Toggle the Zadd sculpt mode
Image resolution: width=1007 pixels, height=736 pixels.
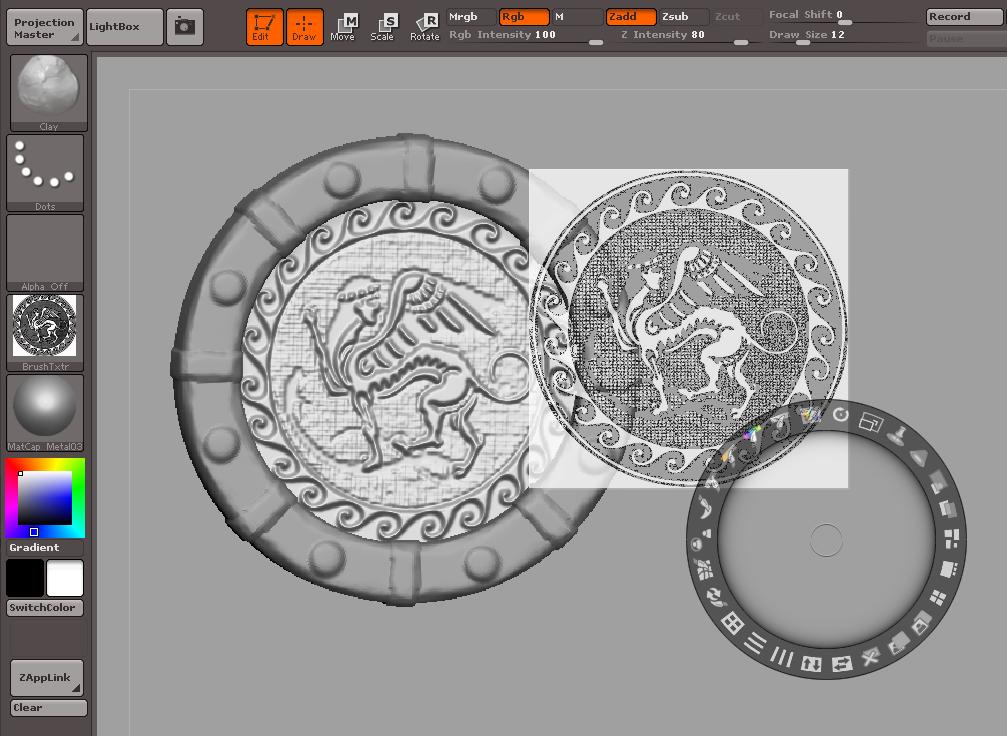pos(631,17)
